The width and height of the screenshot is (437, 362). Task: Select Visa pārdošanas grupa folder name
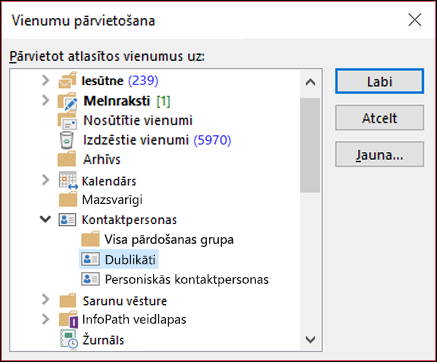(x=169, y=240)
